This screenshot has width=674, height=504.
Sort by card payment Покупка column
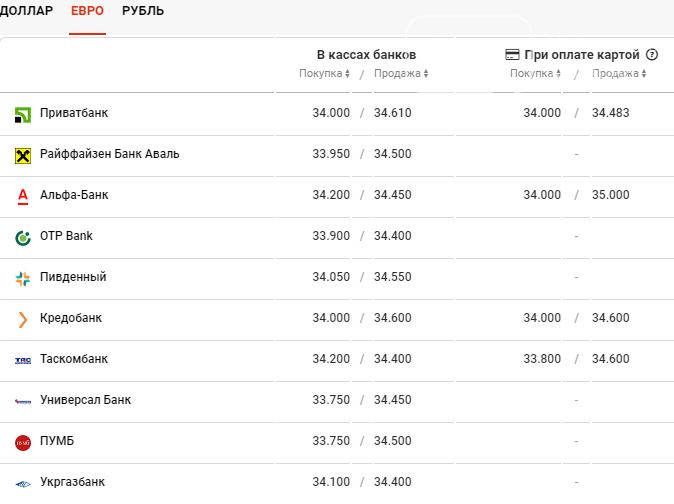(x=535, y=74)
